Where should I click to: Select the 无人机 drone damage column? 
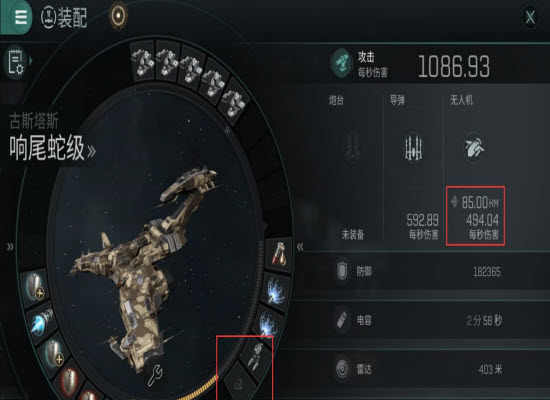pyautogui.click(x=475, y=167)
